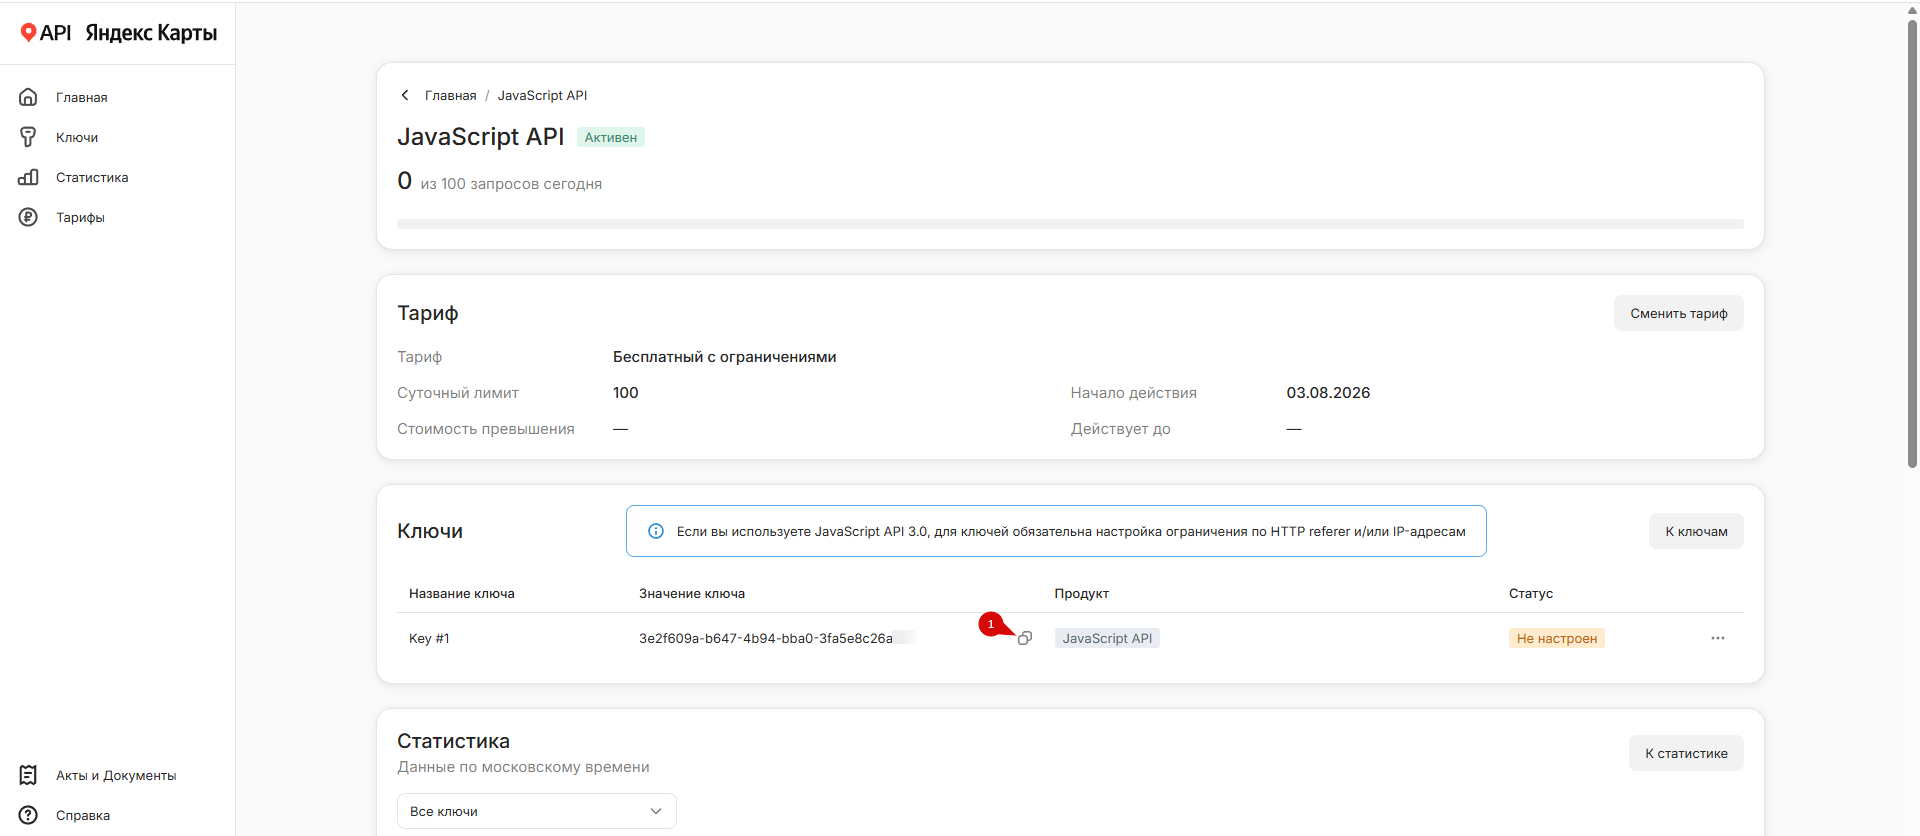Click the Key #1 name cell
1920x836 pixels.
point(429,638)
